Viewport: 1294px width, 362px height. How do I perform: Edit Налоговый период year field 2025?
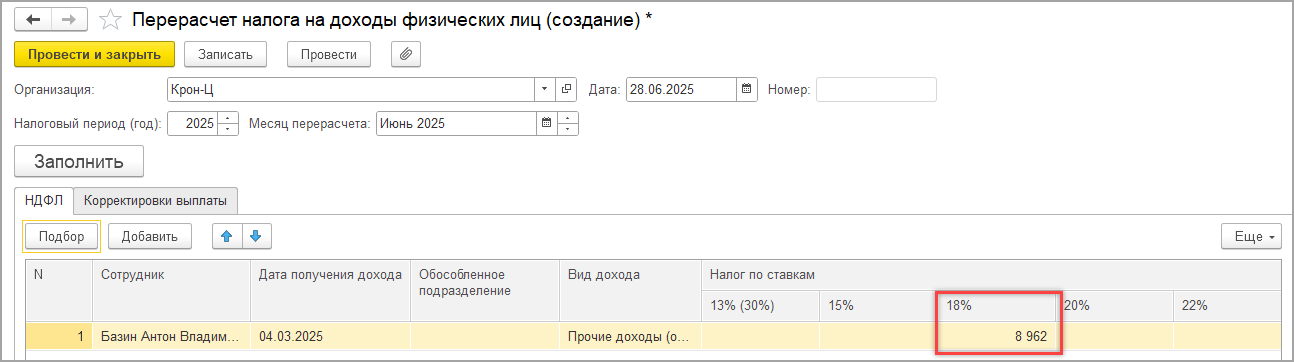[x=193, y=124]
